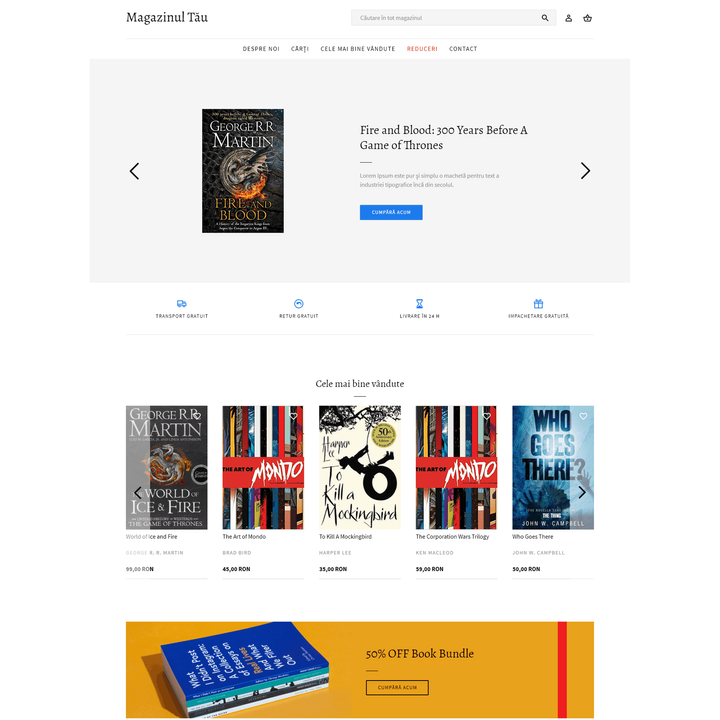Go to previous hero banner slide
Viewport: 720px width, 720px height.
pyautogui.click(x=134, y=171)
